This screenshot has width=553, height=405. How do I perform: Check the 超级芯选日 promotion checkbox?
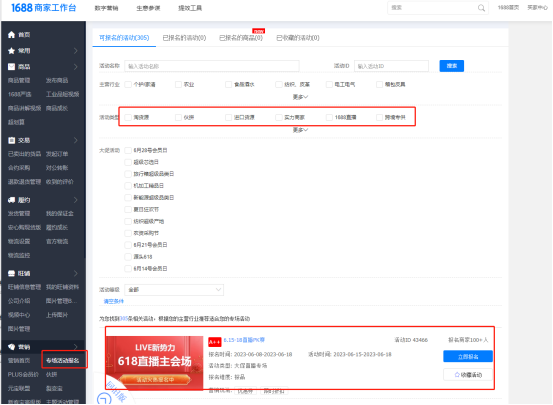pos(128,162)
